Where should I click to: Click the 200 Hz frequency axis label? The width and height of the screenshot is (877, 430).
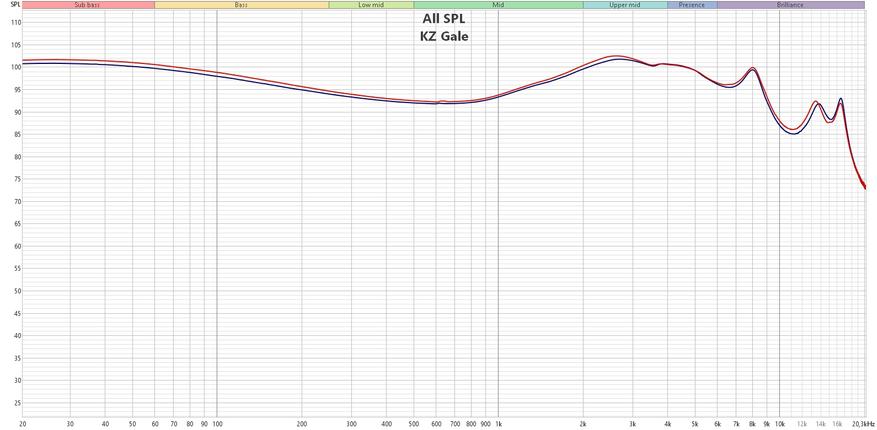[x=302, y=424]
